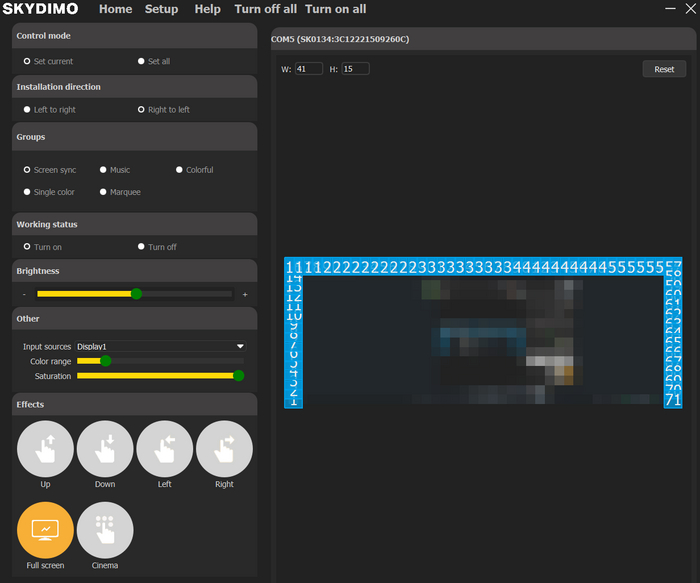Open the Help menu

pos(207,9)
